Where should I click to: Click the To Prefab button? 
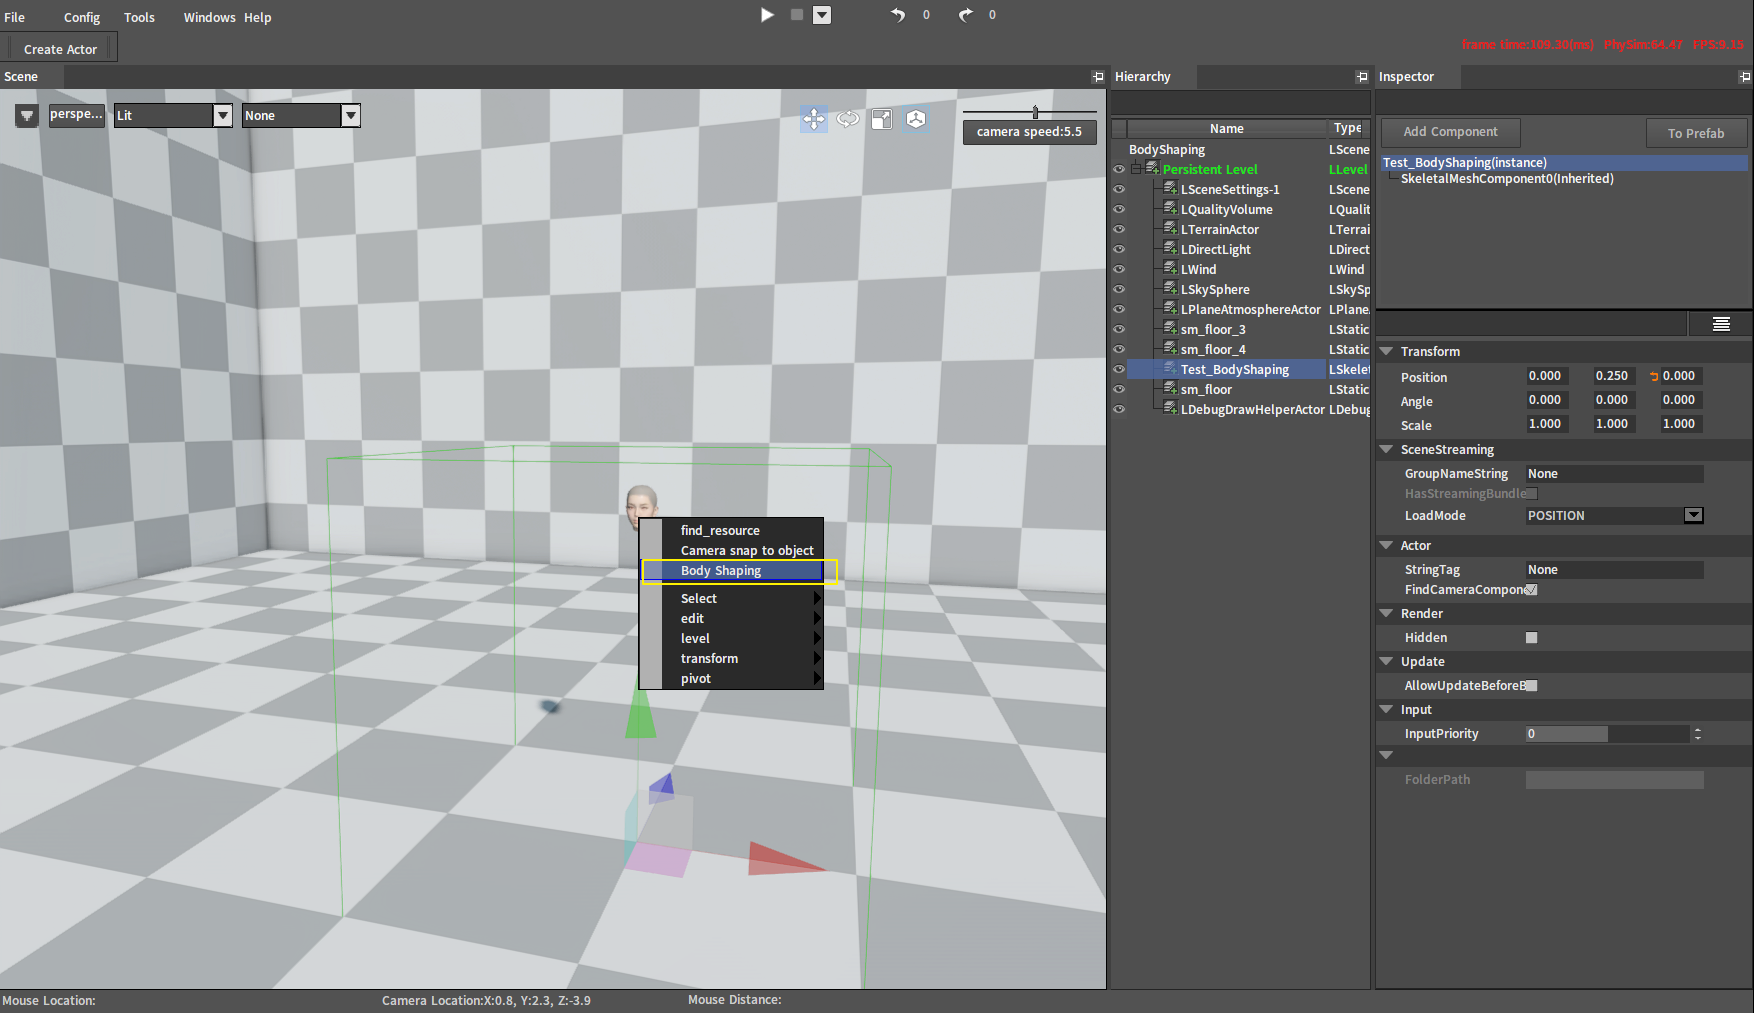click(x=1696, y=133)
